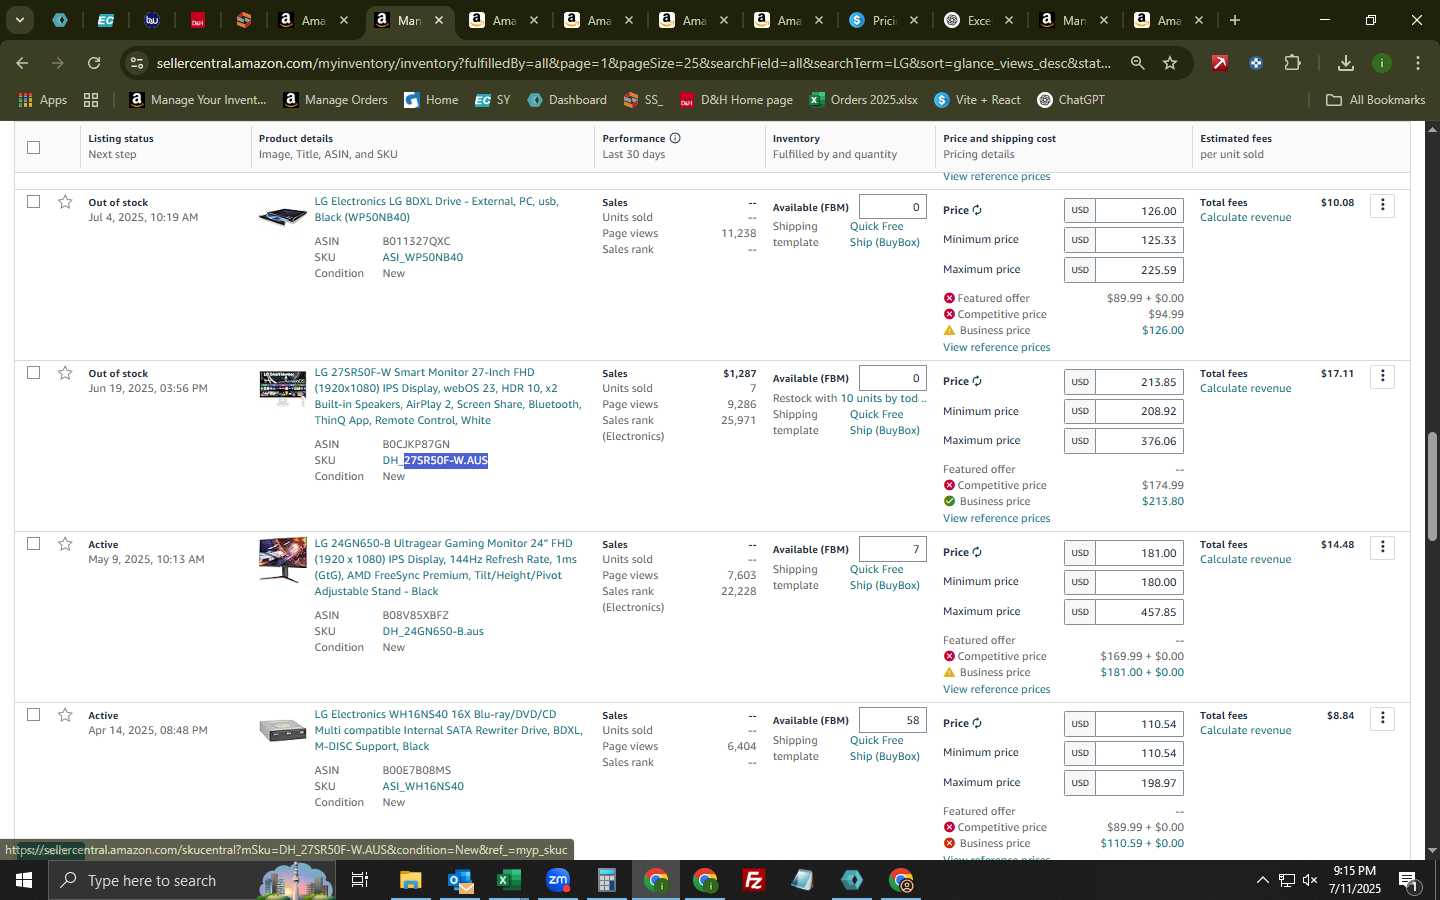
Task: Click the '10 units by tod' restock link
Action: click(x=883, y=398)
